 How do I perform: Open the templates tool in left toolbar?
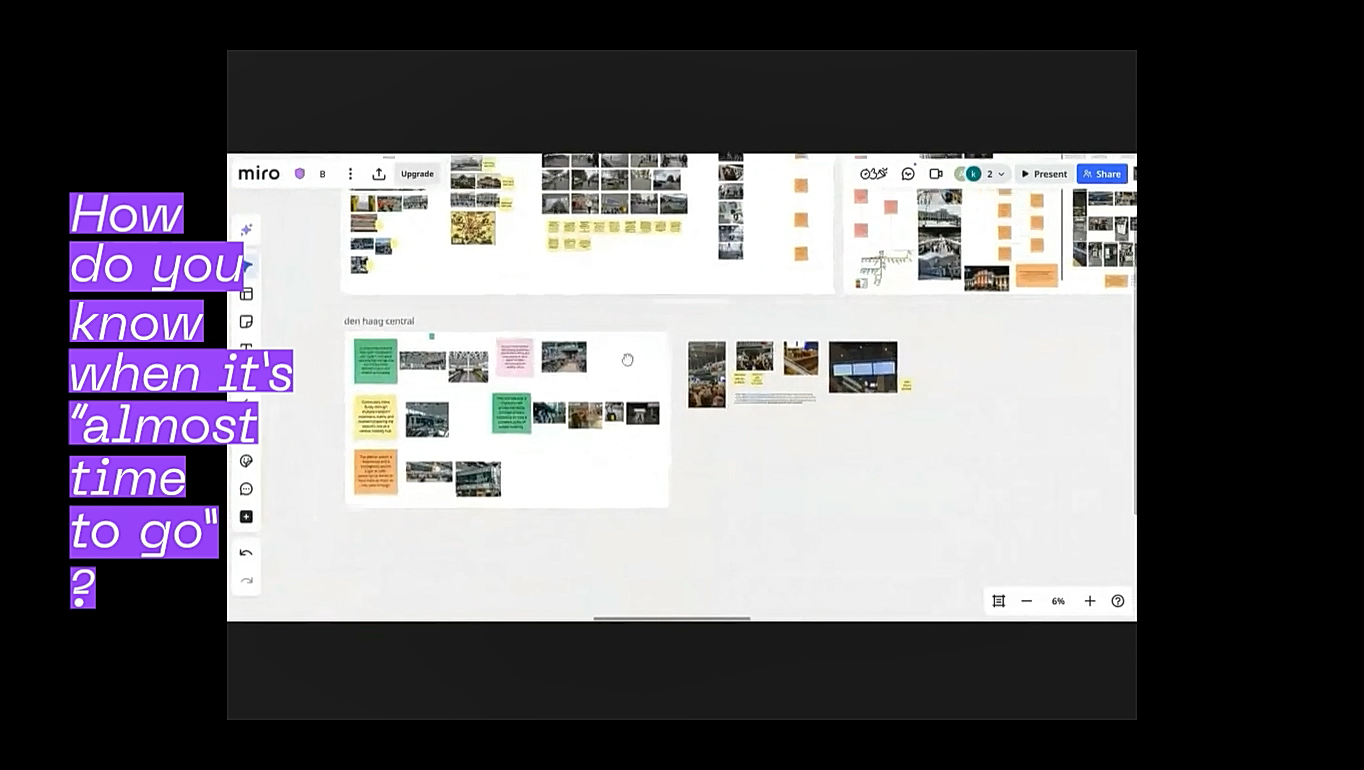point(246,294)
